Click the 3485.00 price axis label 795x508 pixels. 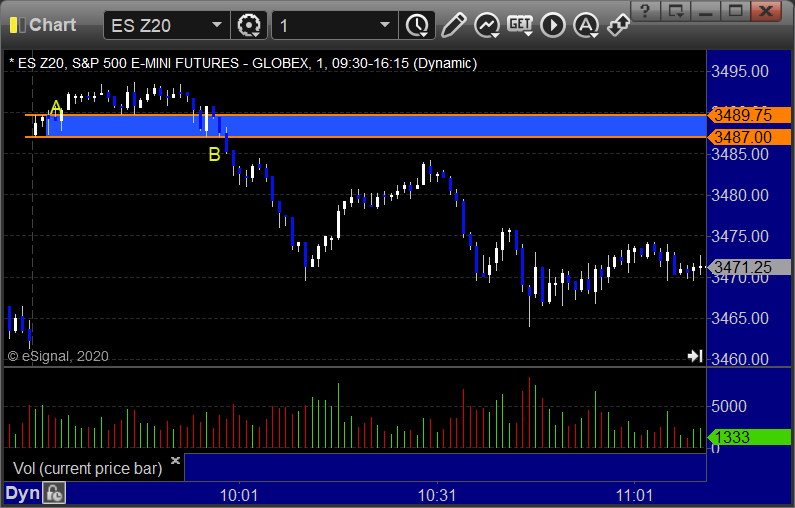click(x=740, y=154)
